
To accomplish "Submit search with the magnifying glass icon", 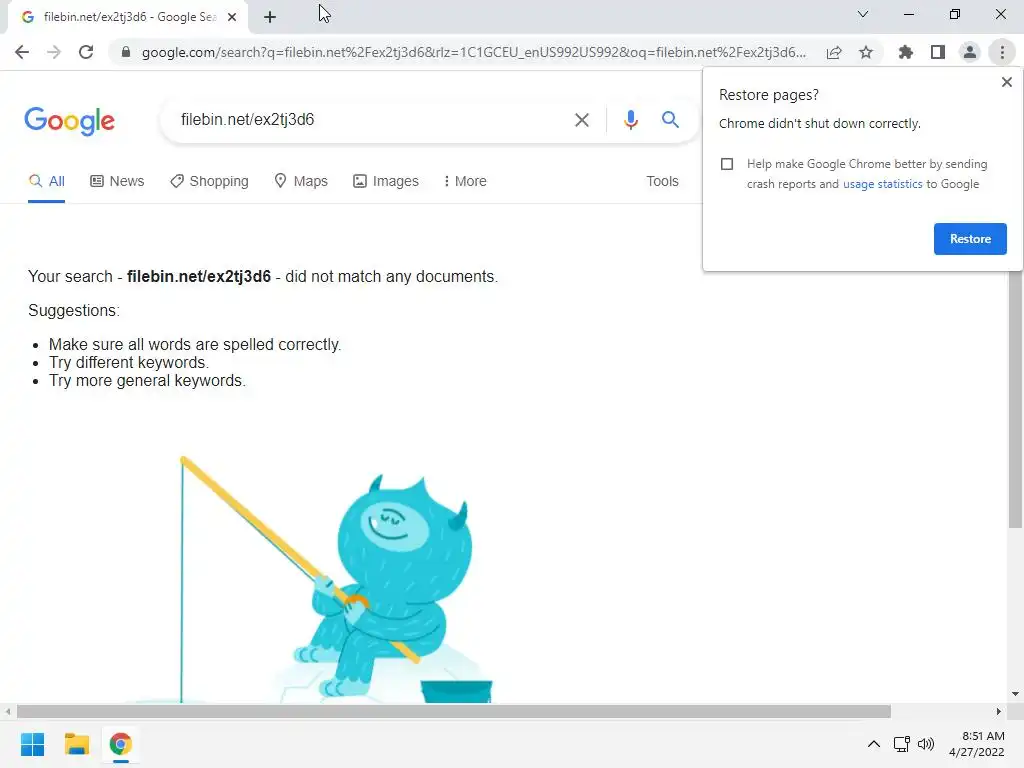I will pos(670,120).
